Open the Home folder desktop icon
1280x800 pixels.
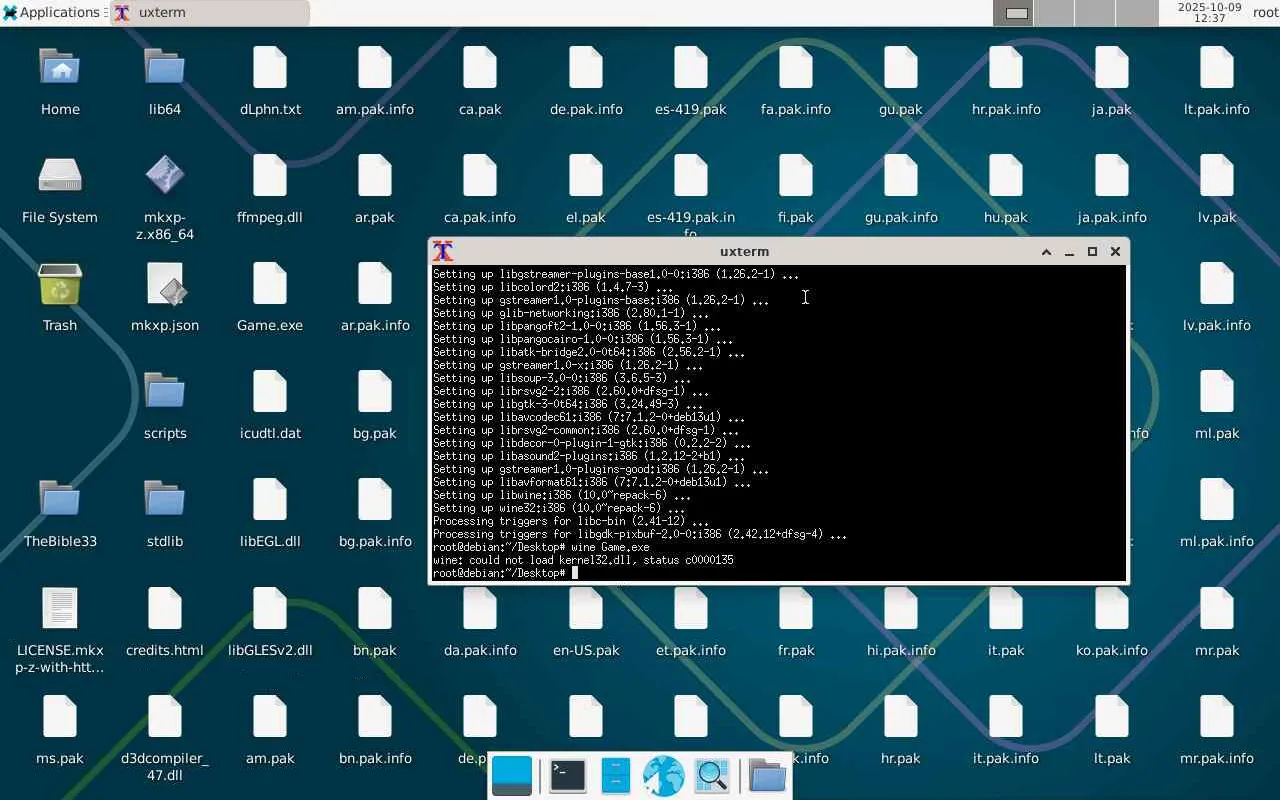coord(60,69)
